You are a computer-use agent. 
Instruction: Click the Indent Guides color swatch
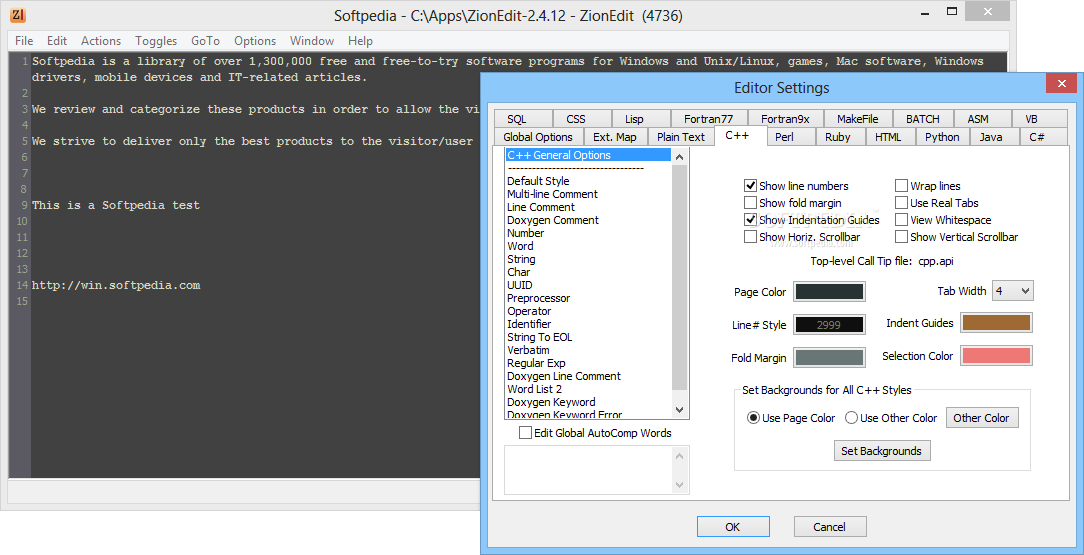click(996, 322)
